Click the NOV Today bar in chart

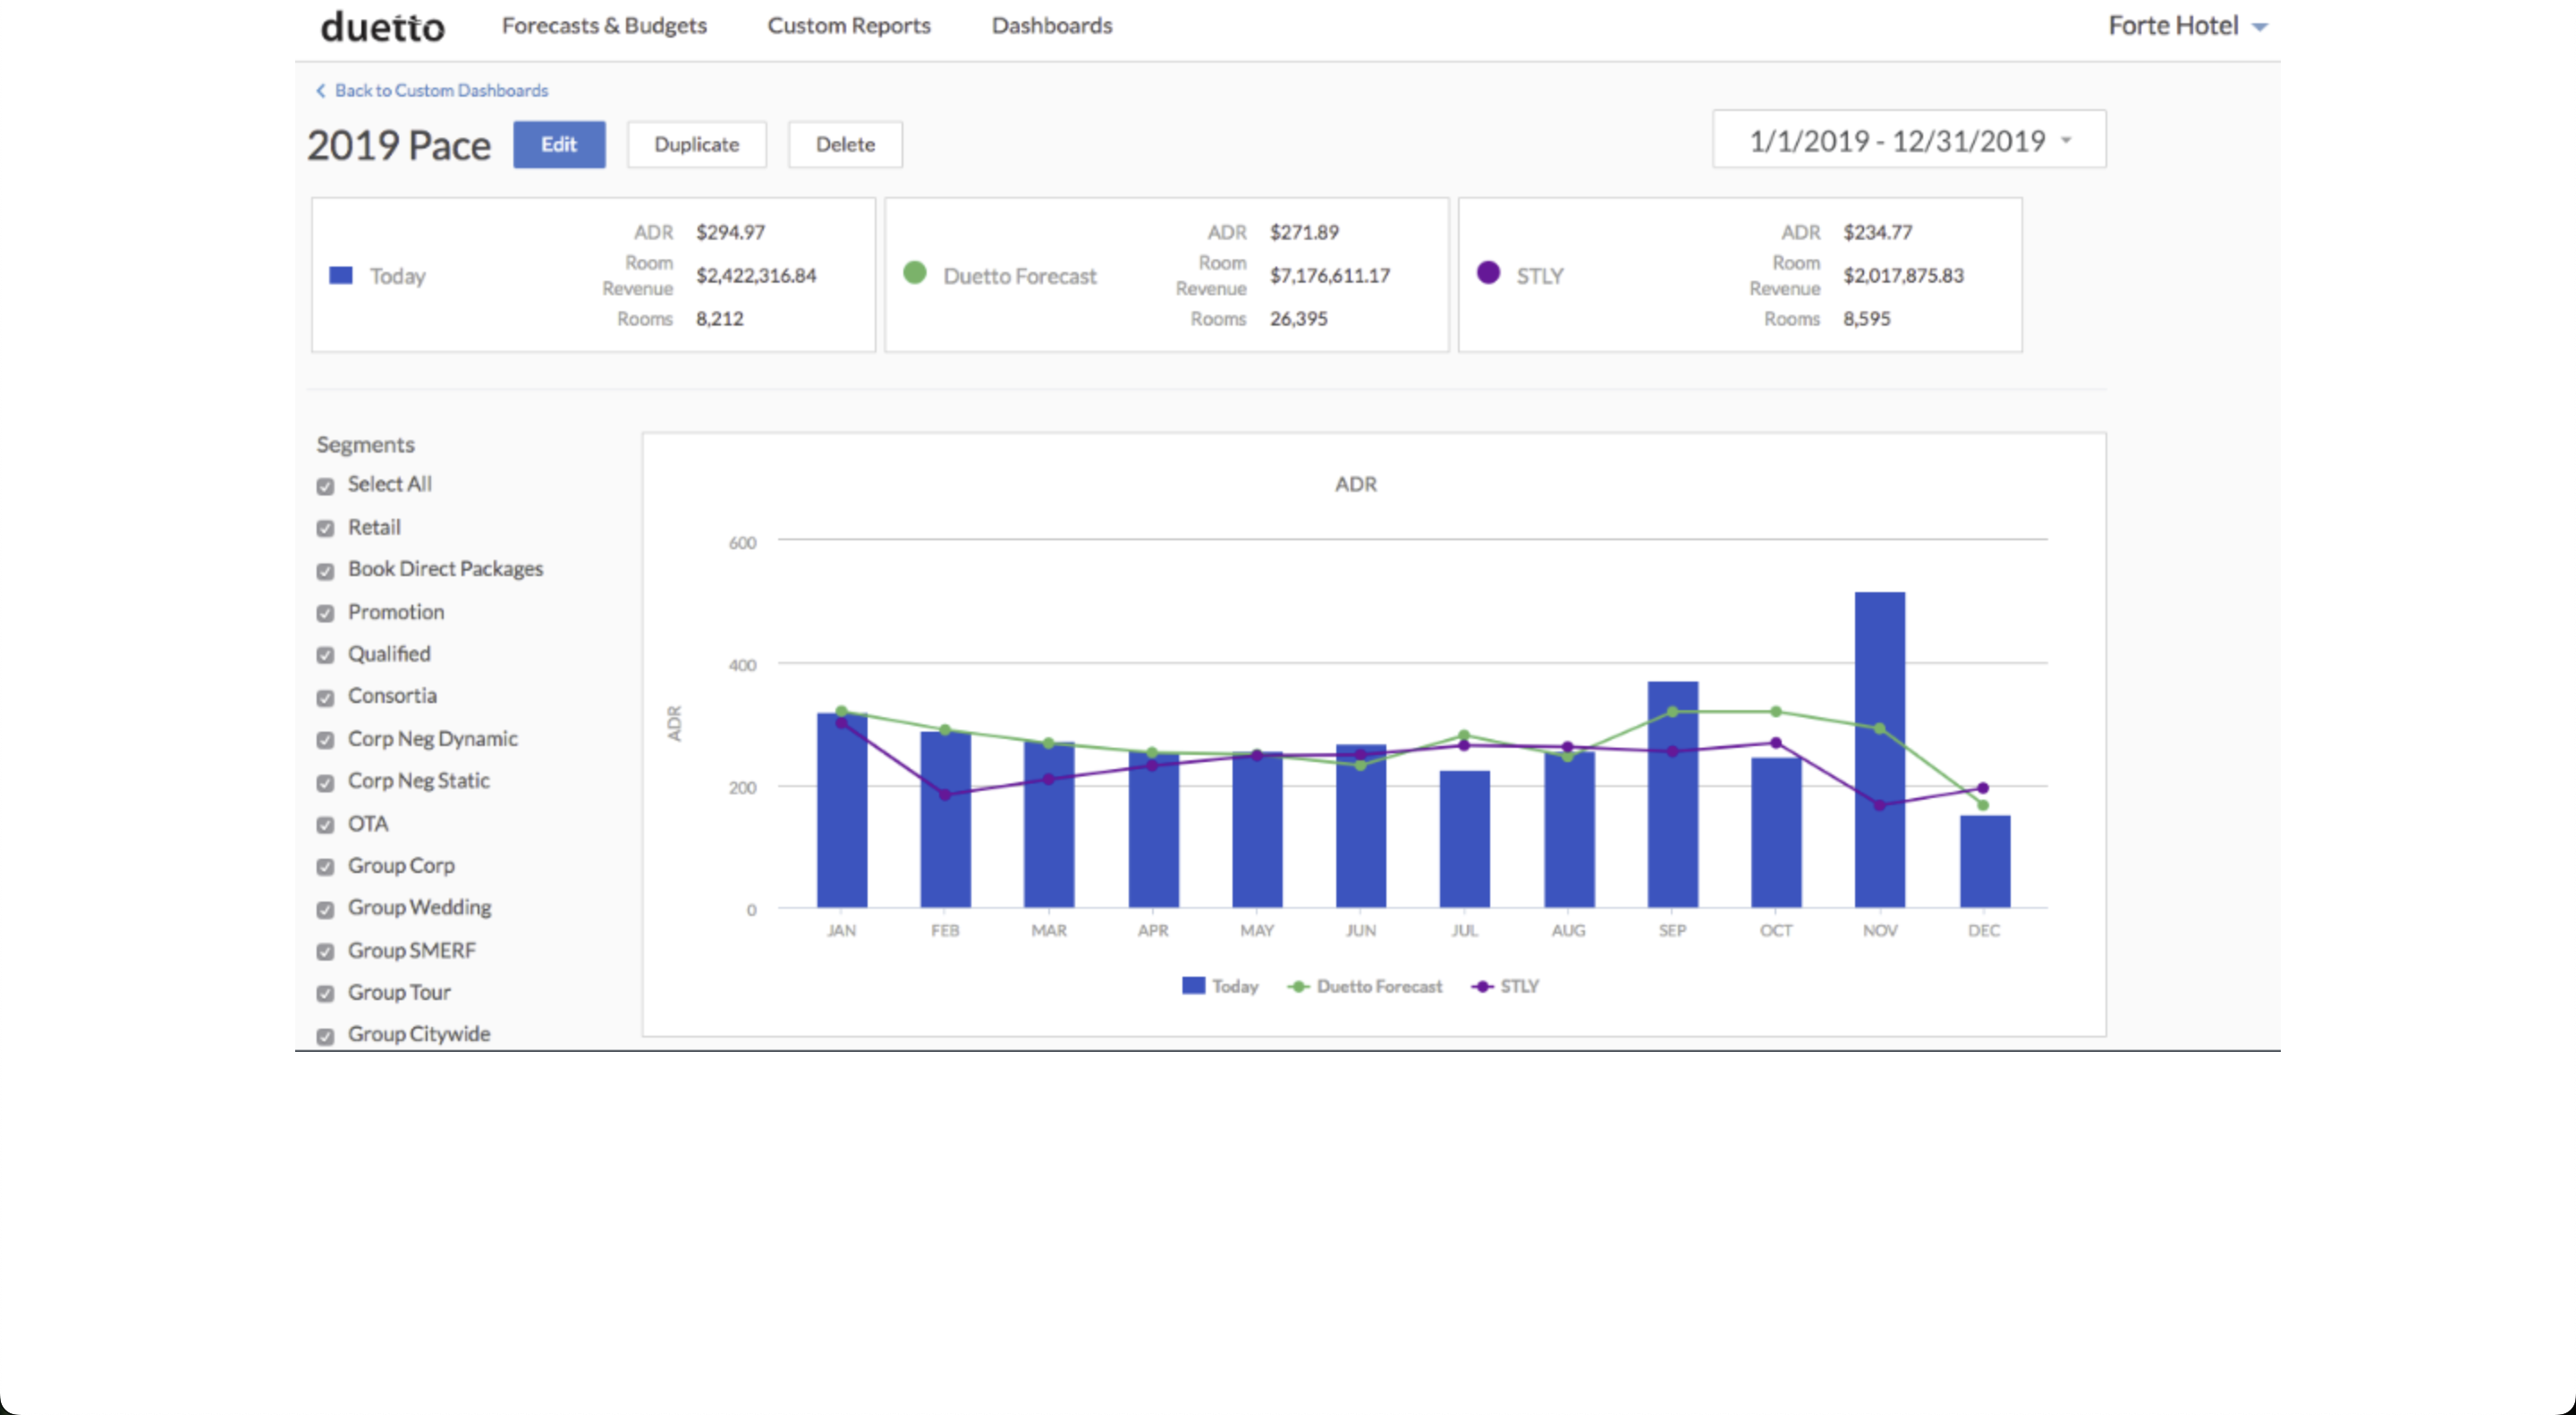pyautogui.click(x=1880, y=750)
